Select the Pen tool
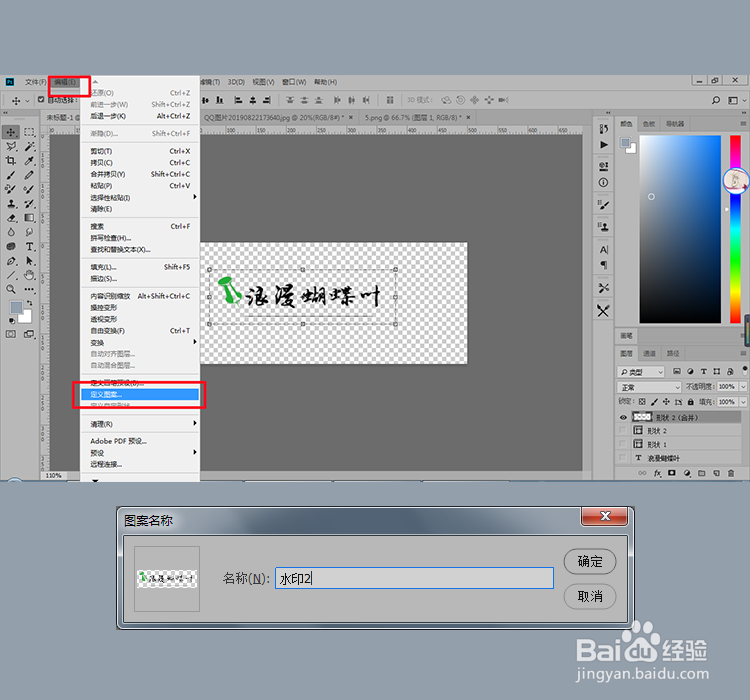This screenshot has width=750, height=700. click(11, 261)
